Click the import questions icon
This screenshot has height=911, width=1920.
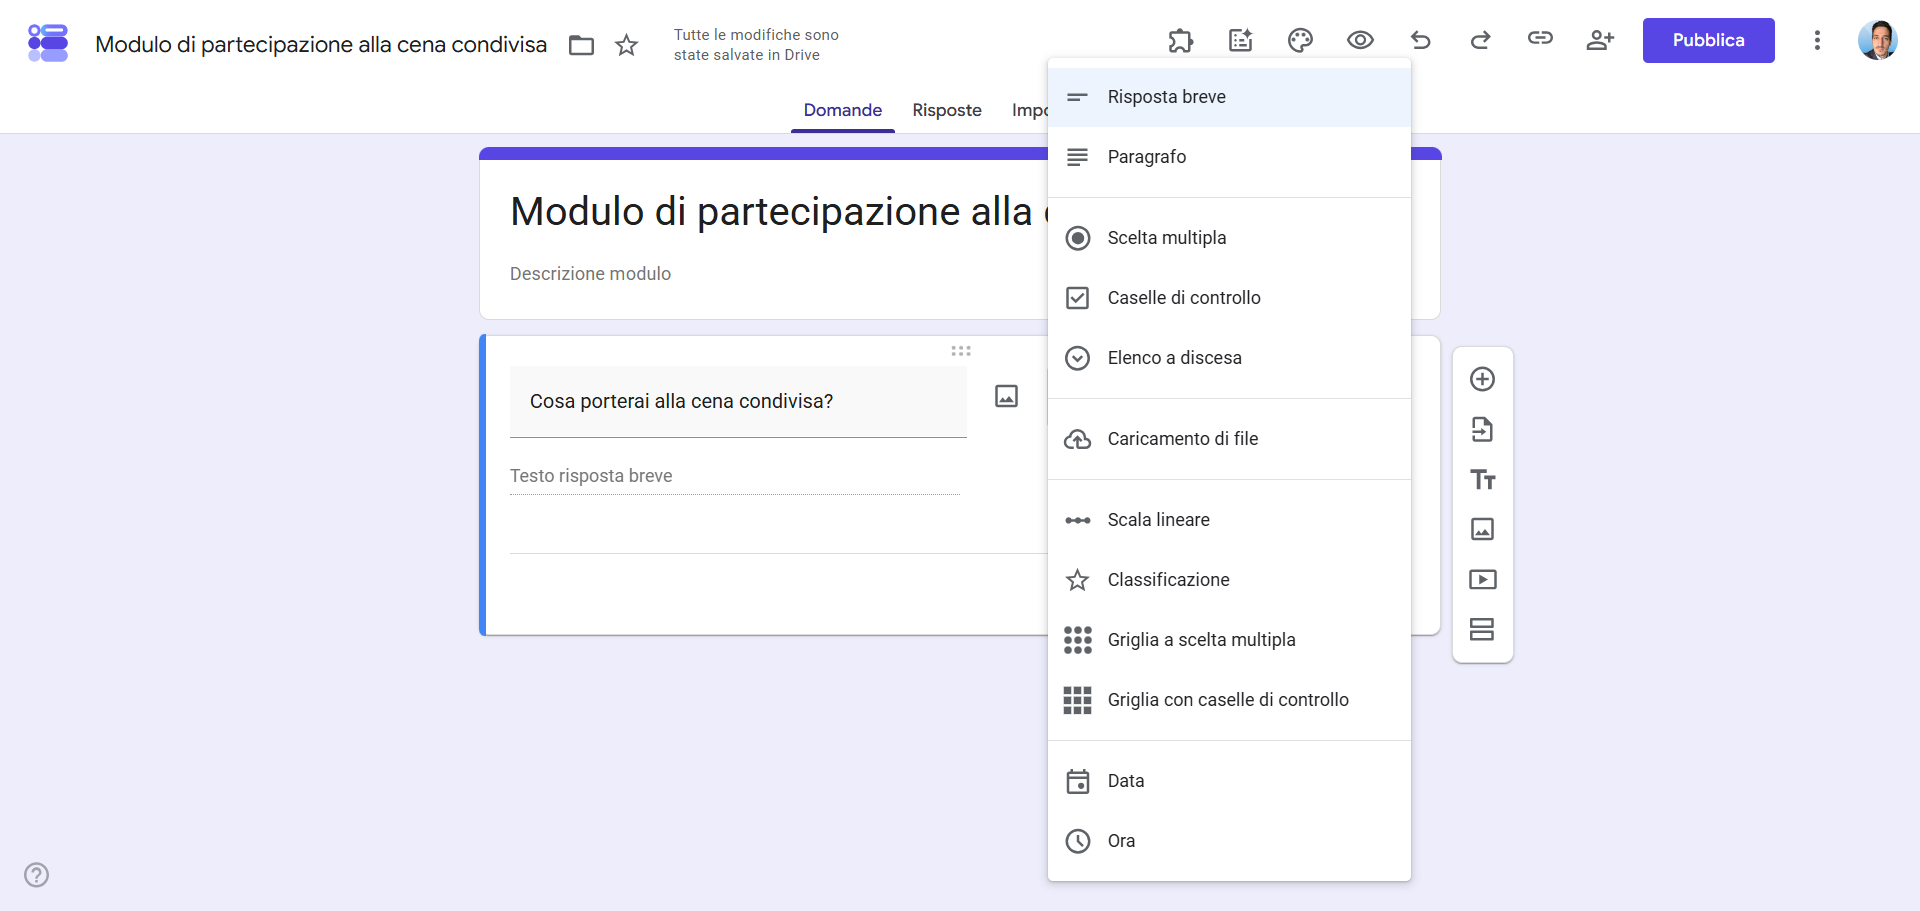(x=1482, y=429)
